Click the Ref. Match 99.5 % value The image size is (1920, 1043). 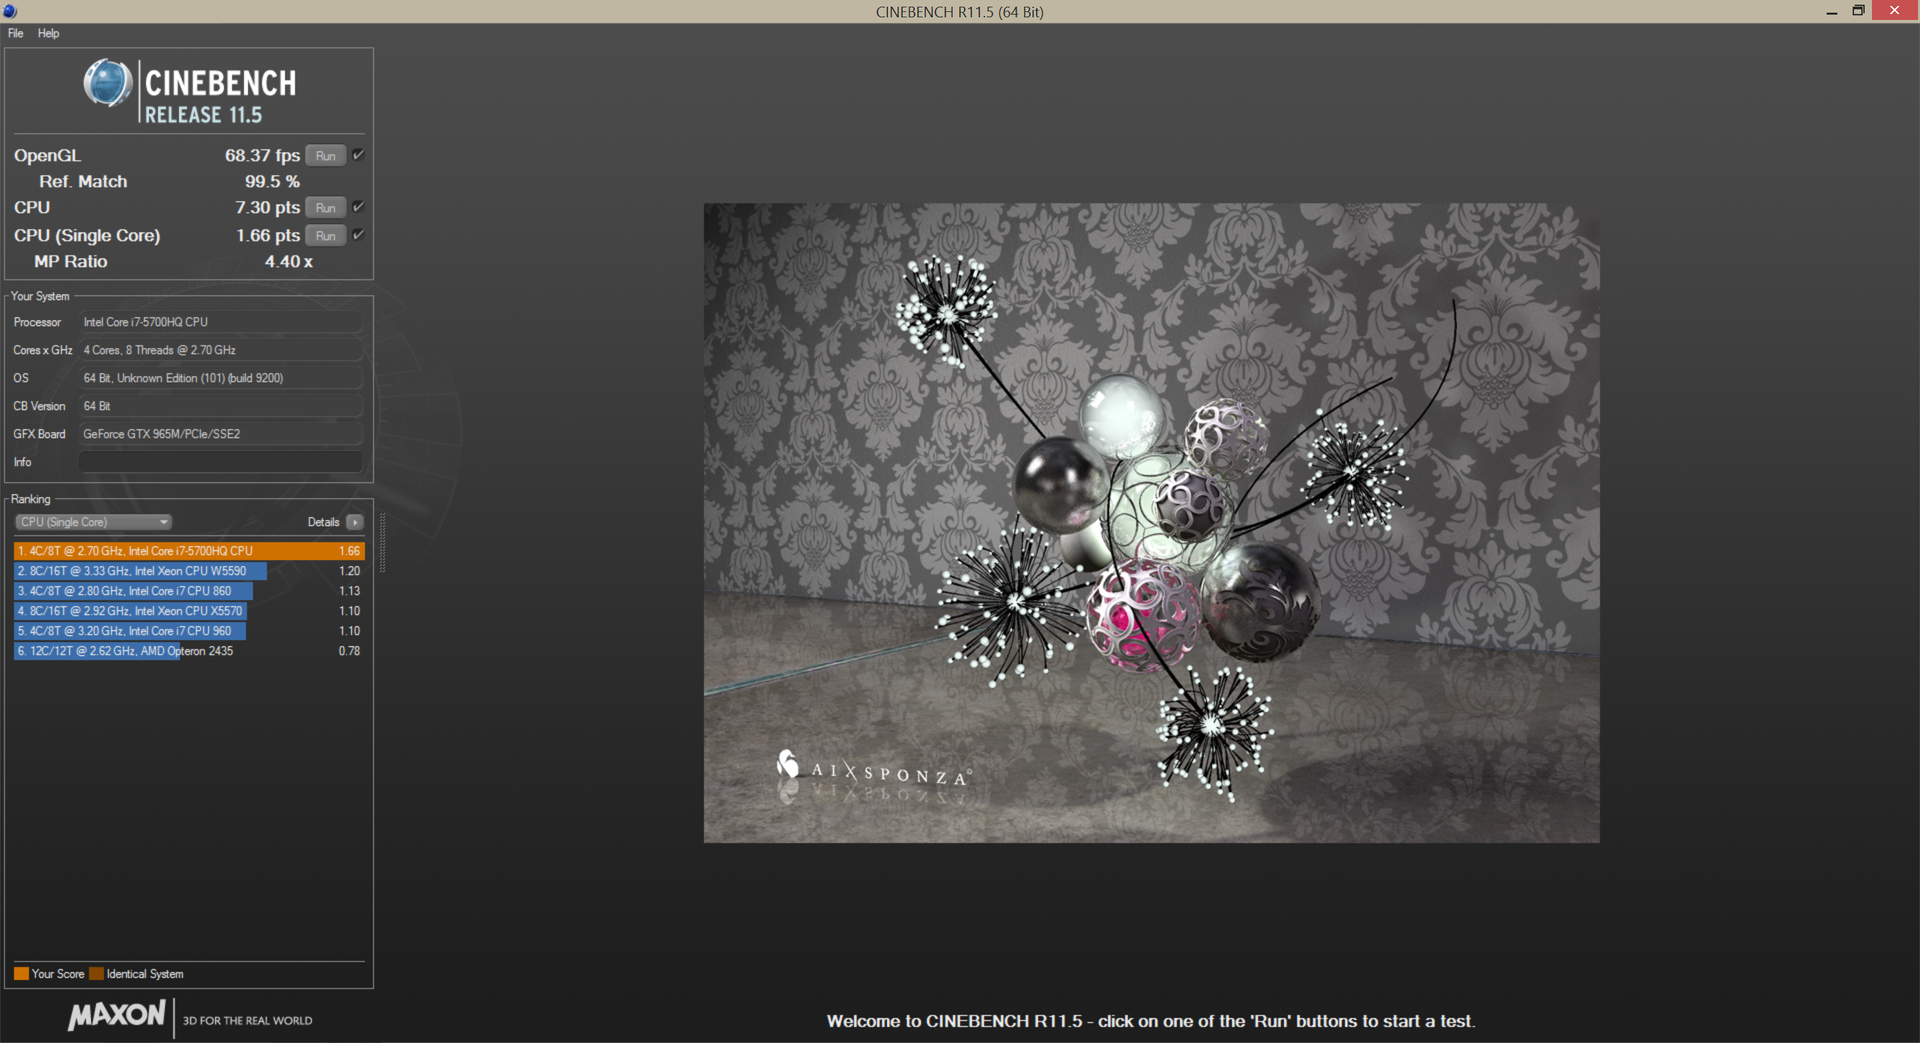pos(272,181)
